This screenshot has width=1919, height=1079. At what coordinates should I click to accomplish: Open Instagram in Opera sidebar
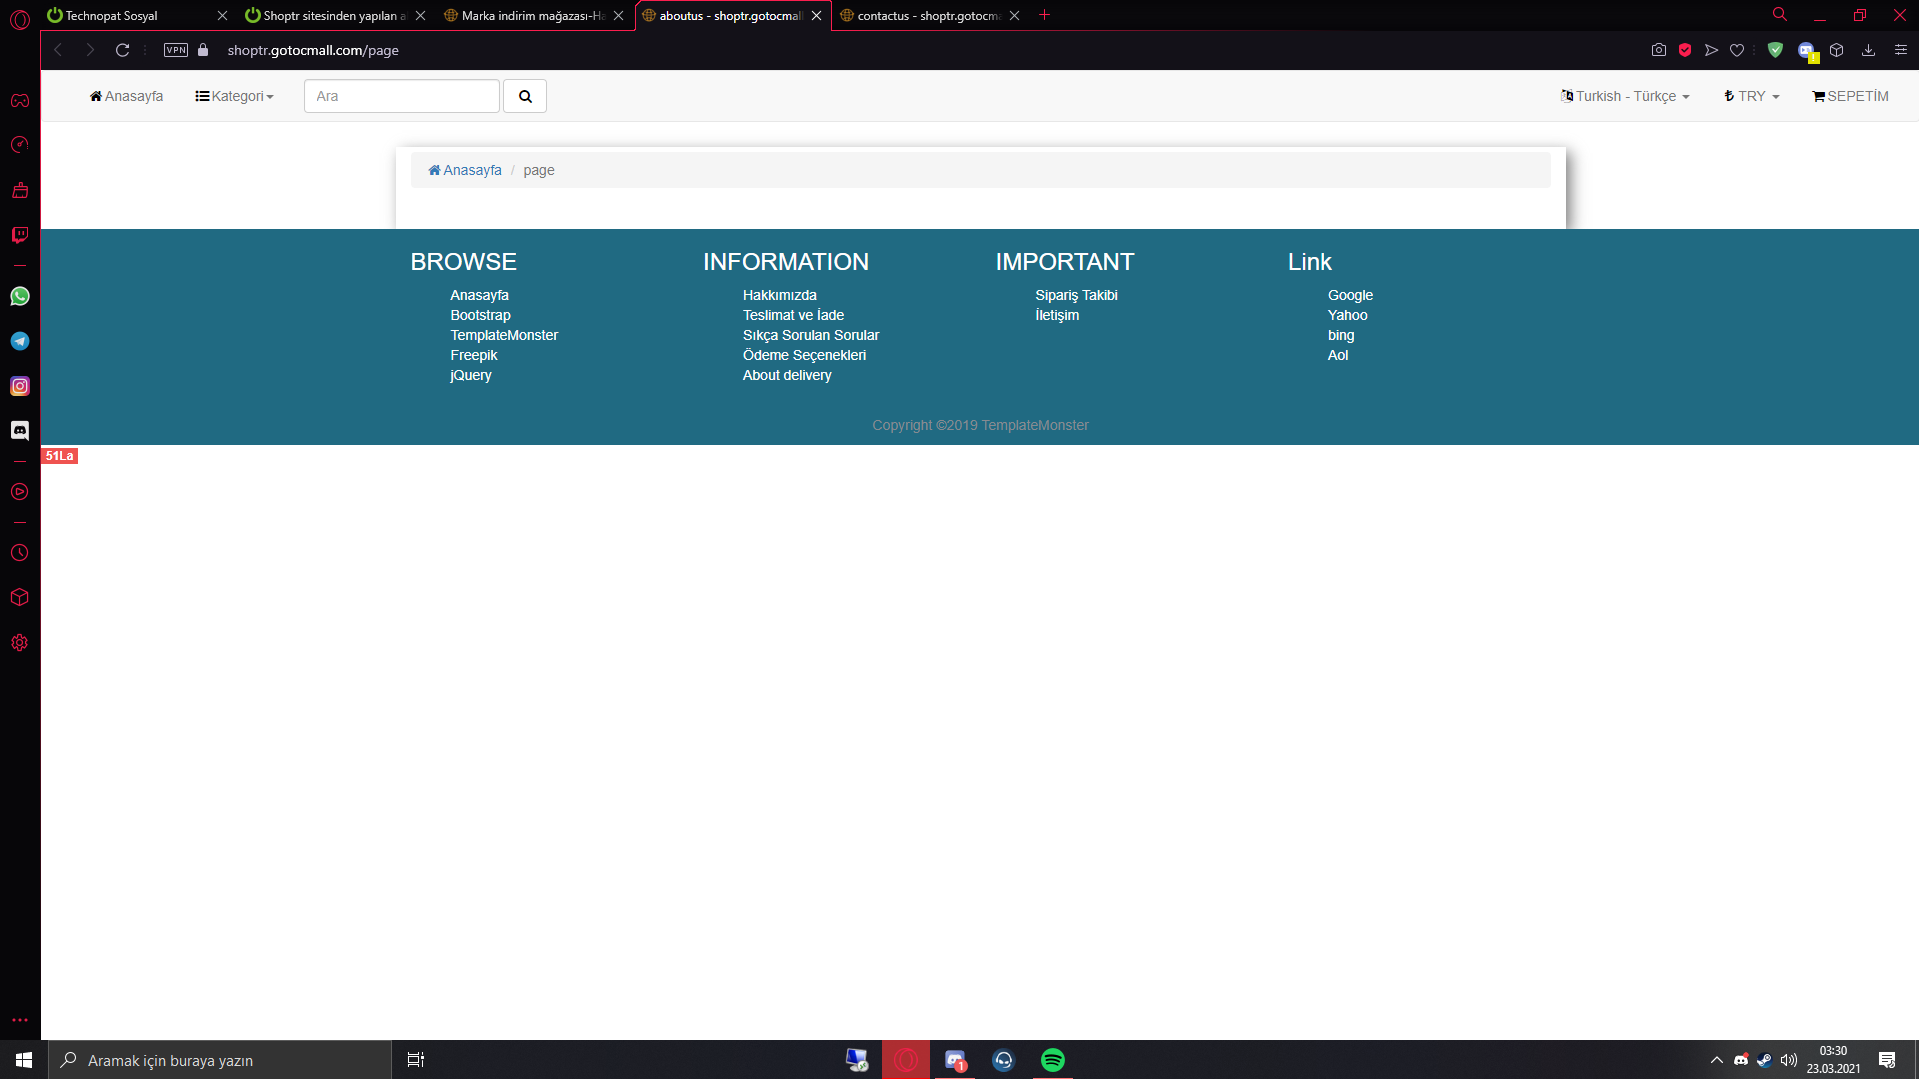20,386
